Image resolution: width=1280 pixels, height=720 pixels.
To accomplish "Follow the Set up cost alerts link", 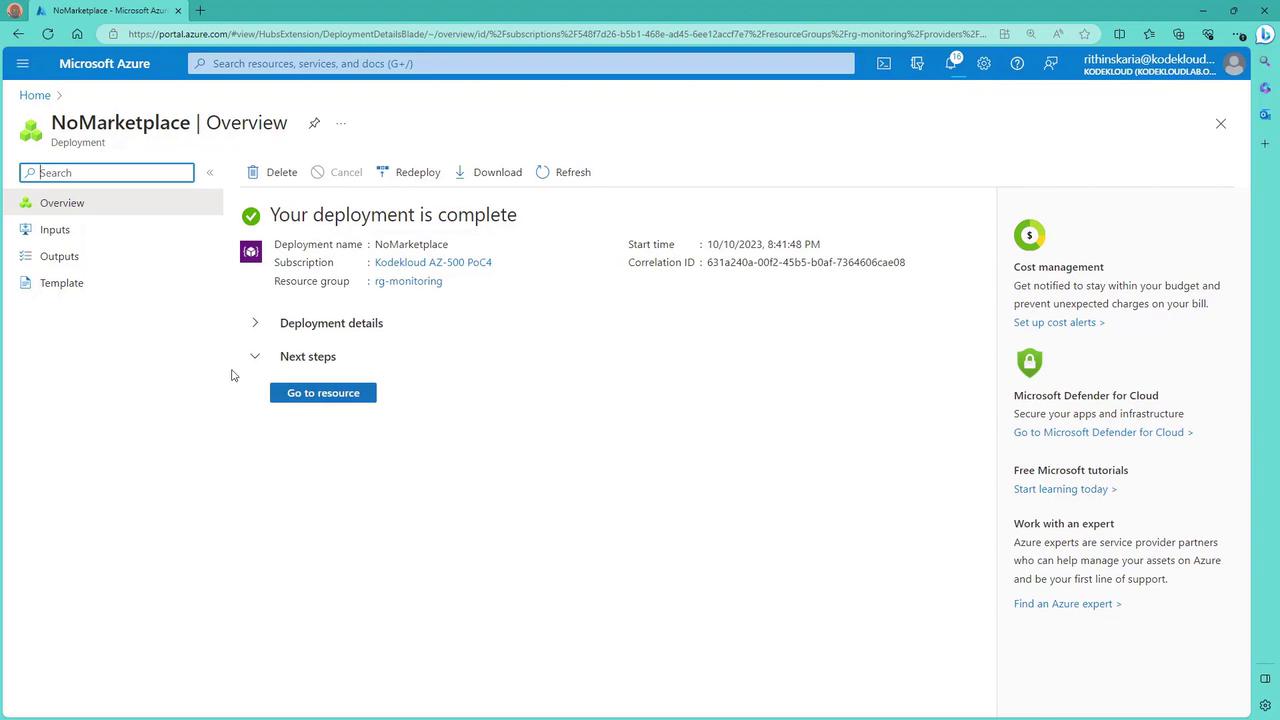I will [1059, 322].
